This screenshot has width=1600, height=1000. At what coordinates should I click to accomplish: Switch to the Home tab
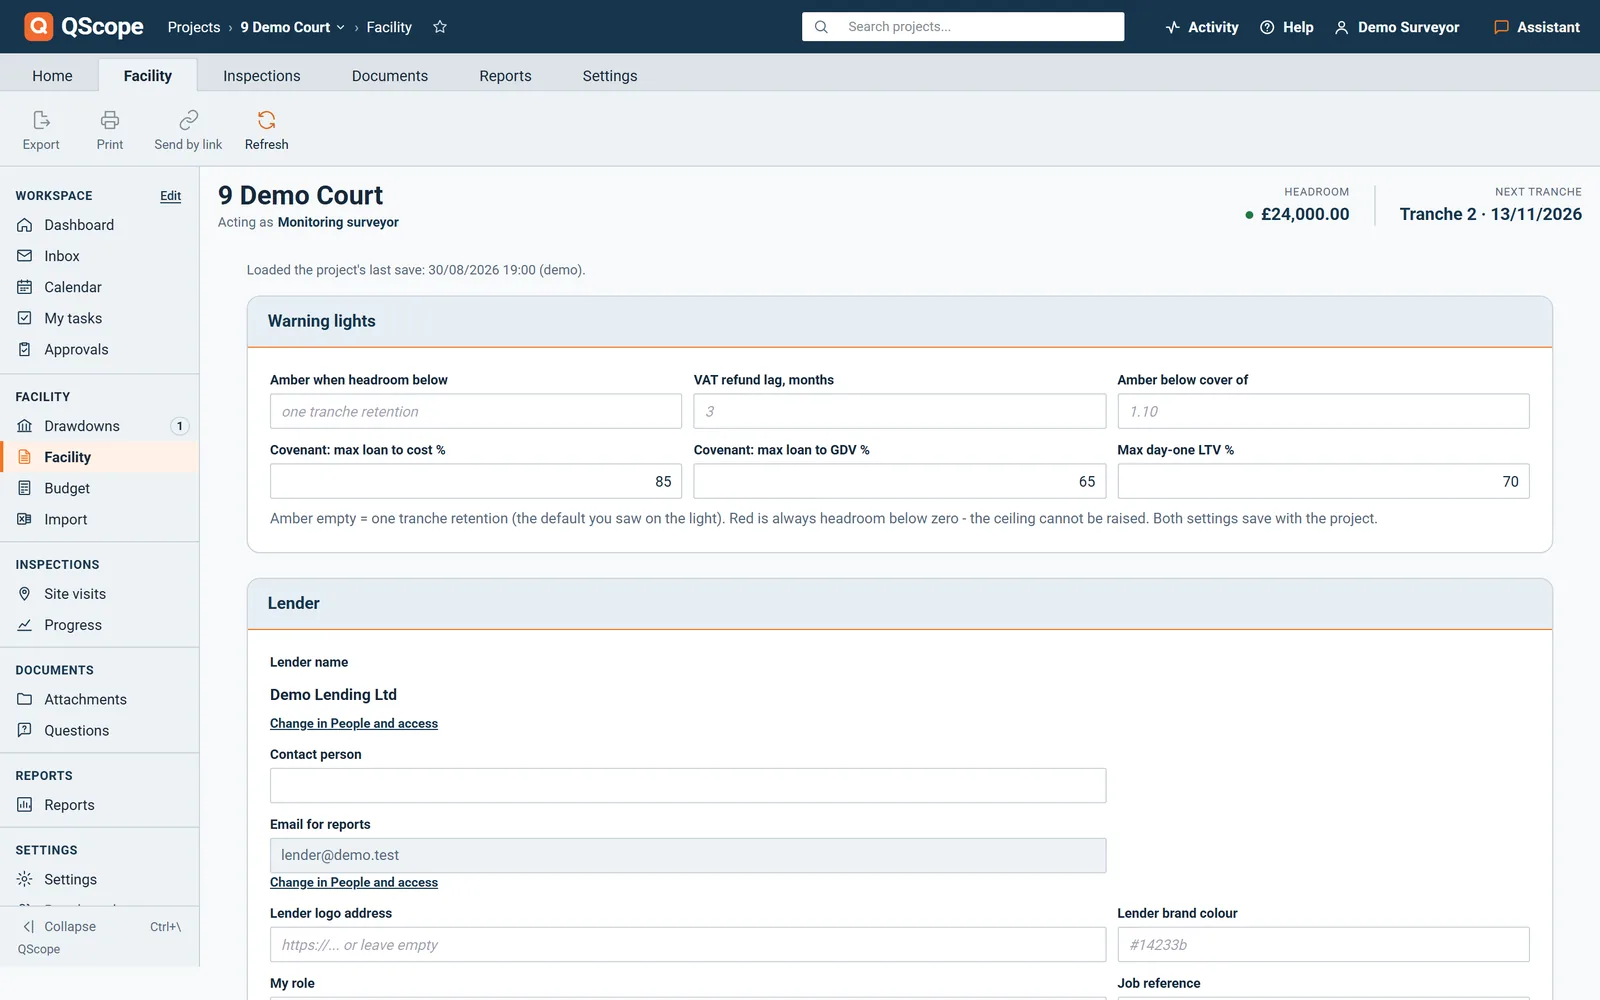pos(52,76)
